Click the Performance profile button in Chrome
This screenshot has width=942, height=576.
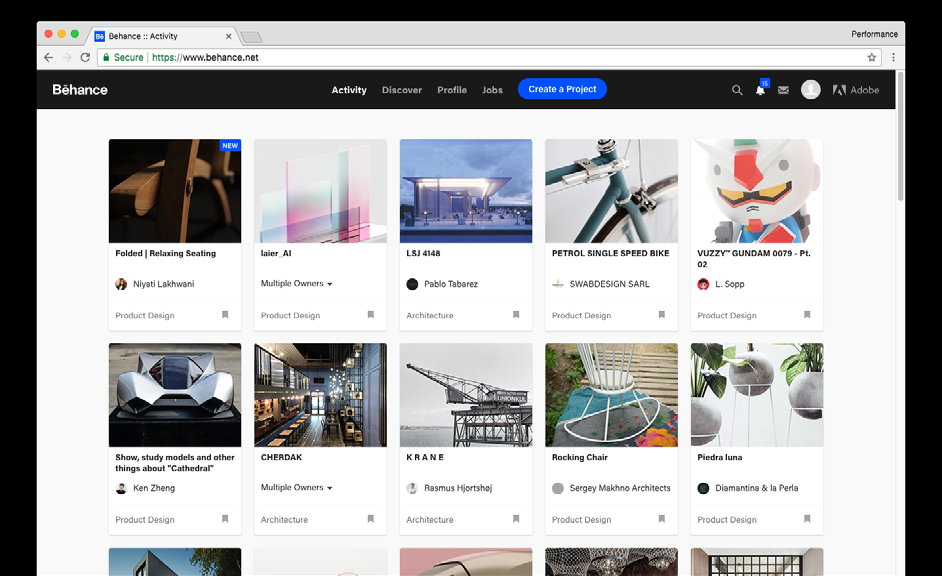[874, 34]
